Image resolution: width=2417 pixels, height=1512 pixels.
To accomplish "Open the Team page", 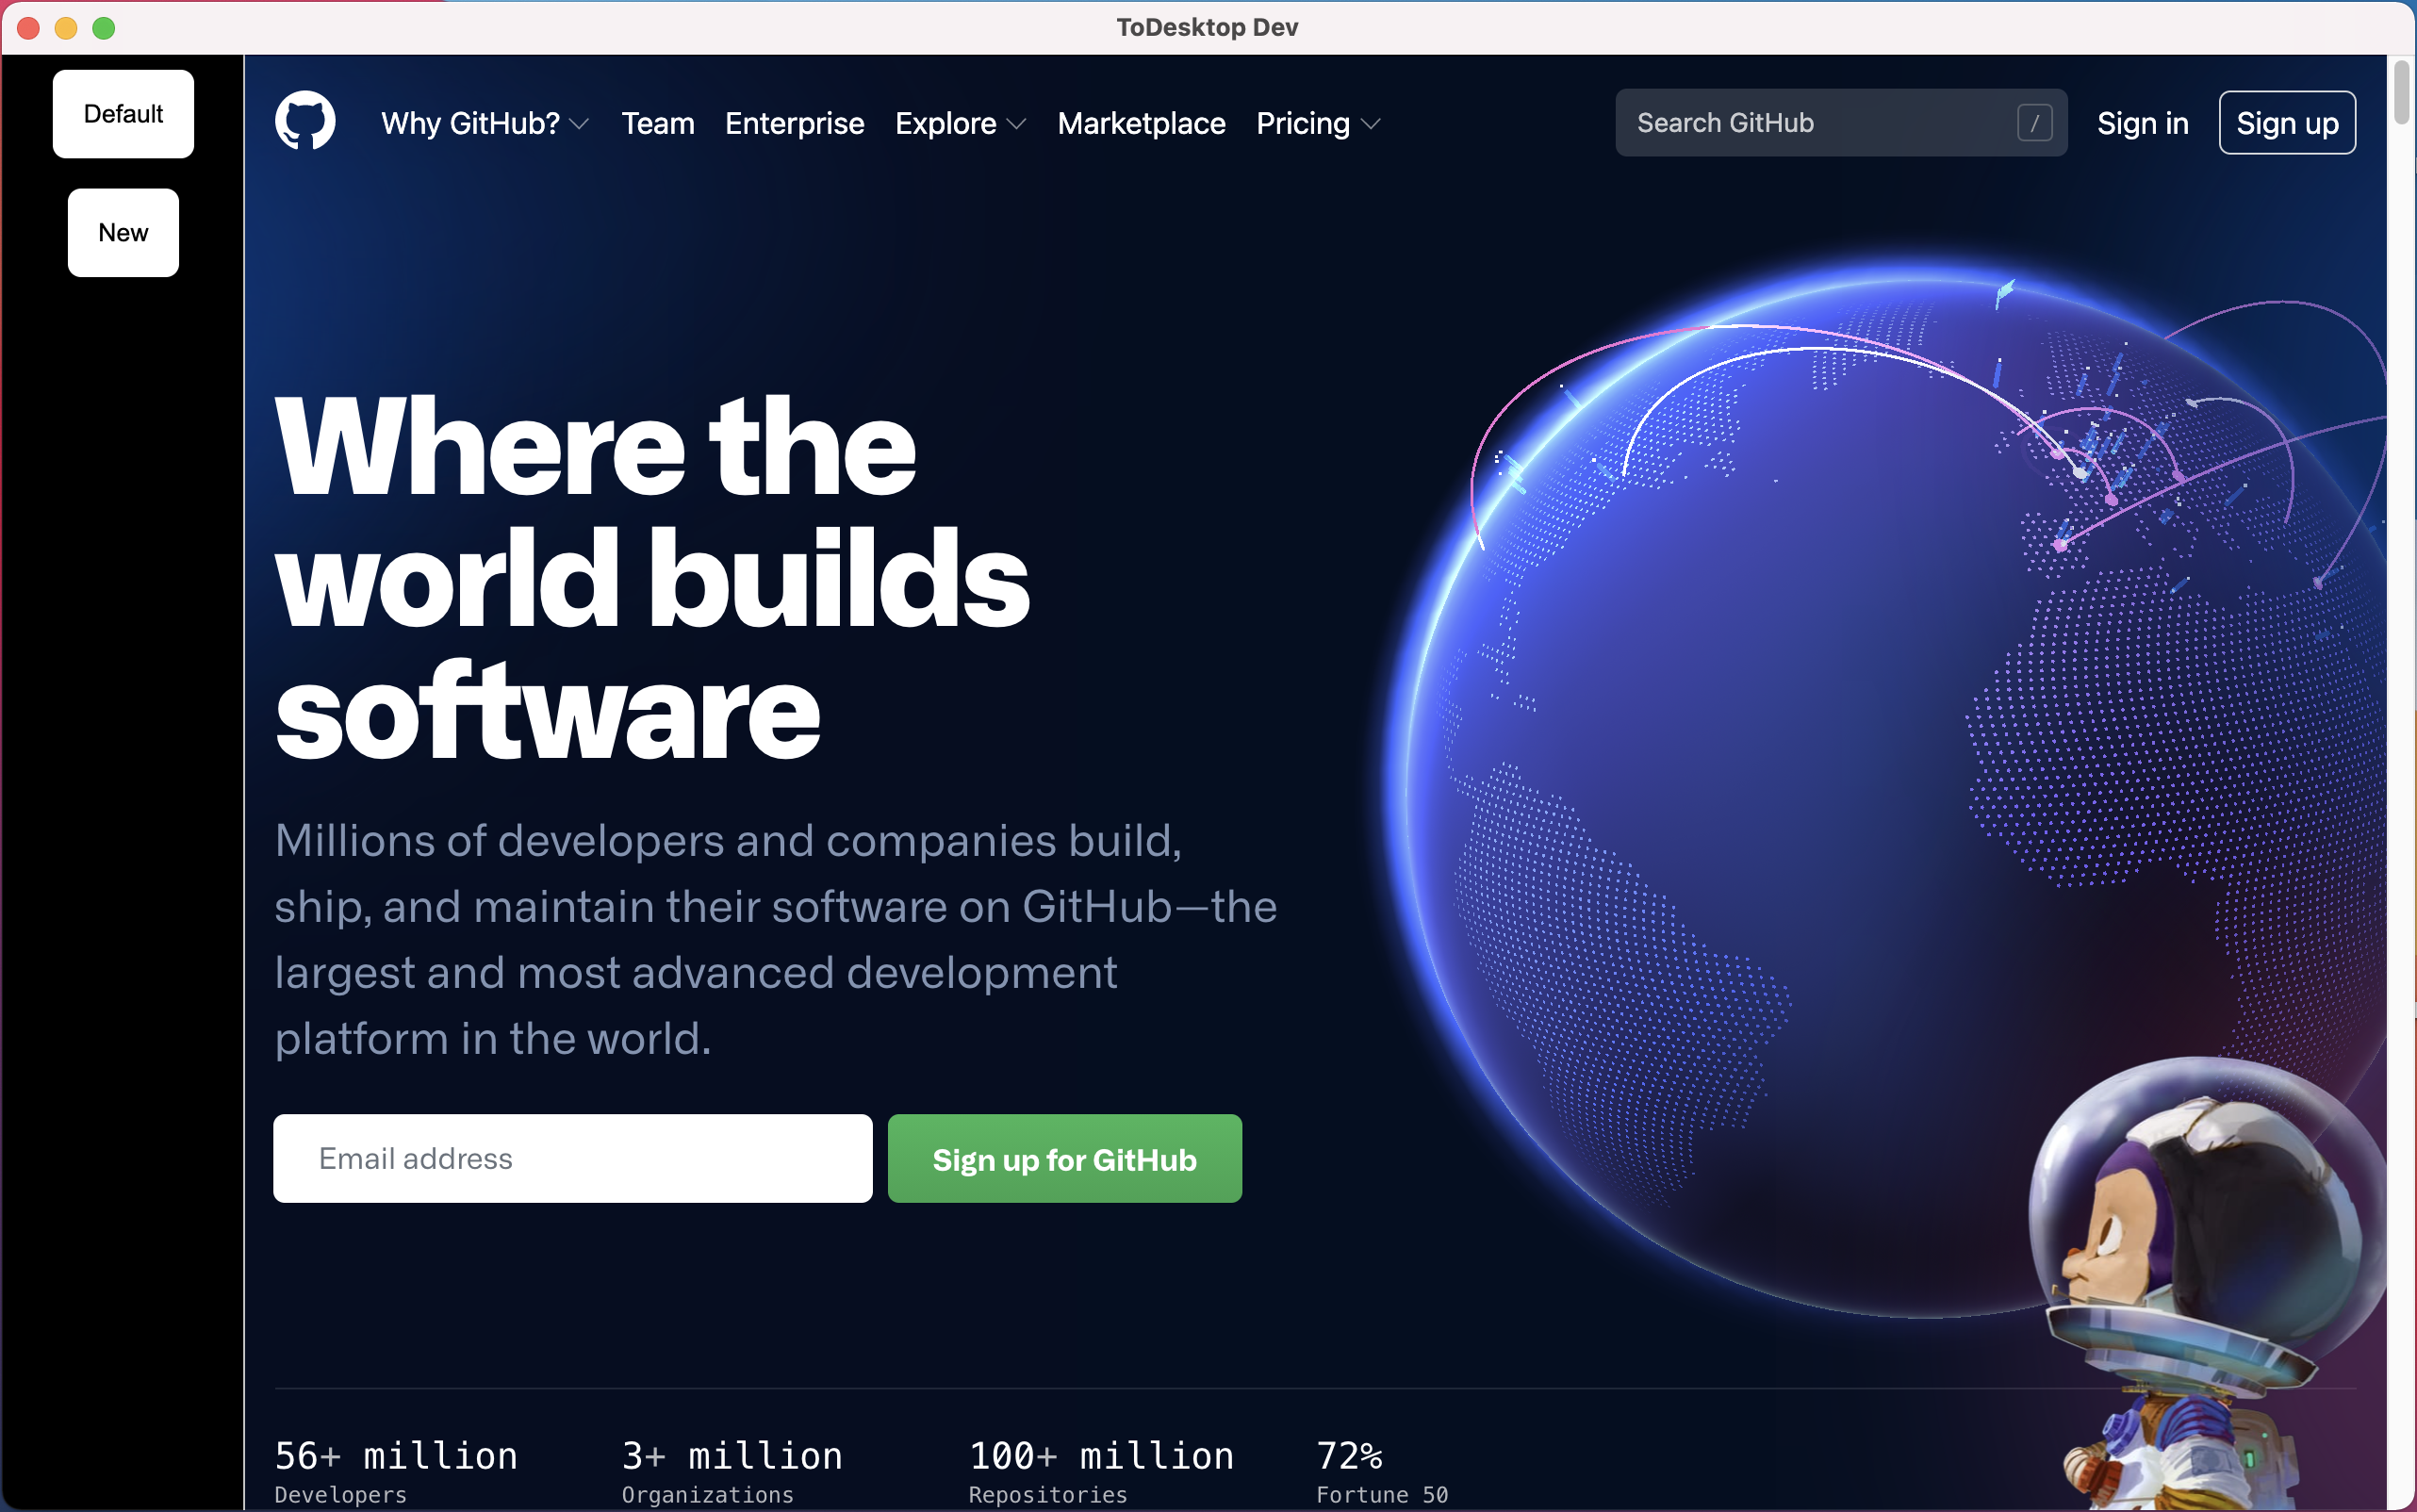I will tap(658, 123).
